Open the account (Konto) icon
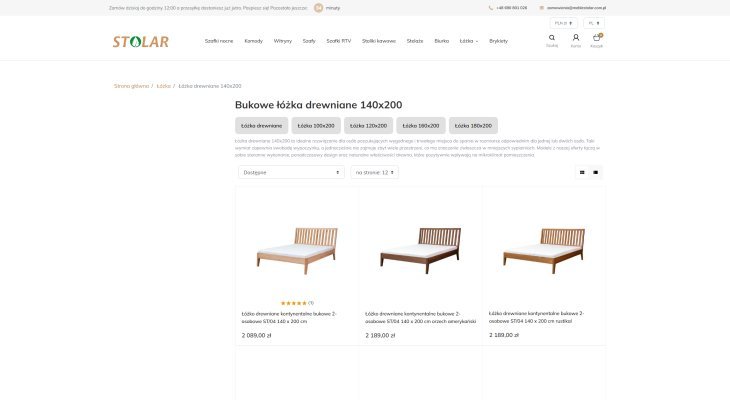Image resolution: width=730 pixels, height=400 pixels. (x=576, y=38)
